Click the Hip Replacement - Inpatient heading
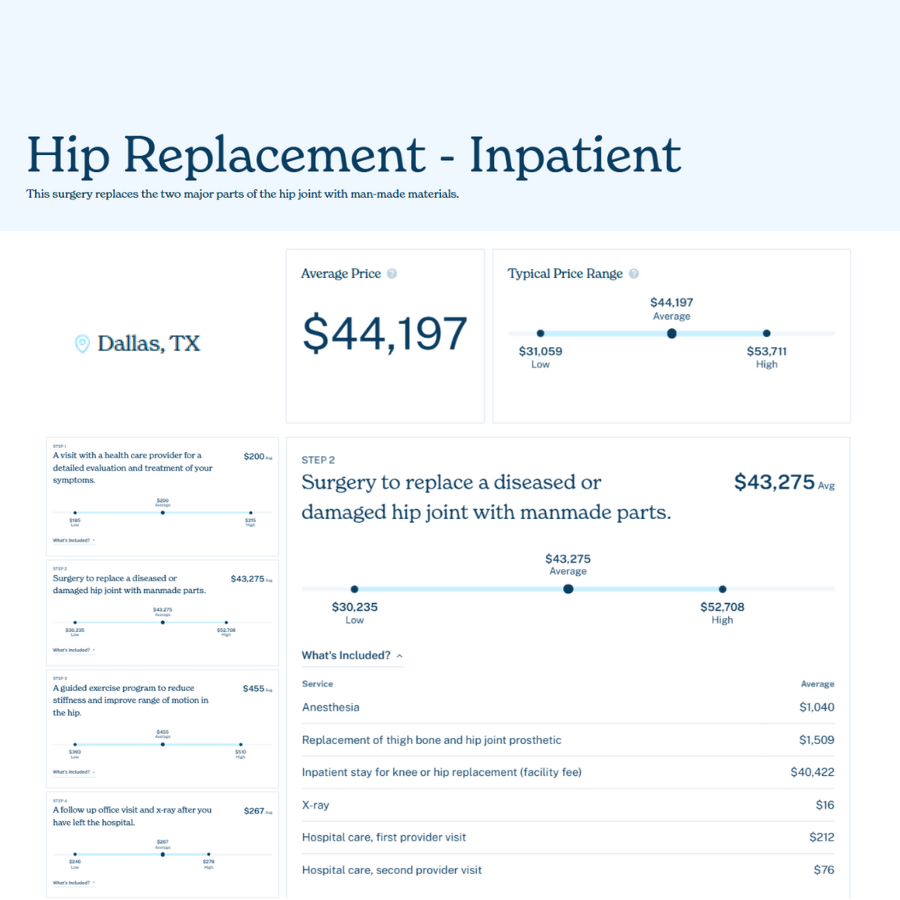The image size is (900, 900). [353, 155]
